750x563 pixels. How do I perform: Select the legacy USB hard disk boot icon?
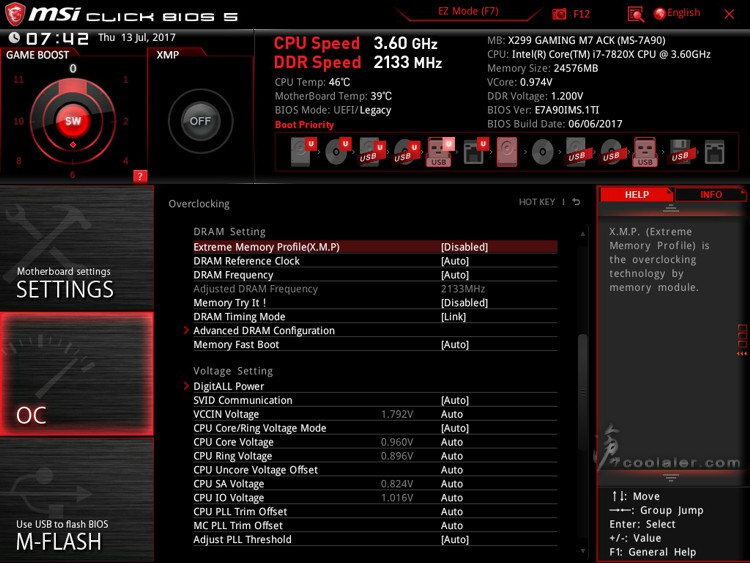pyautogui.click(x=577, y=152)
